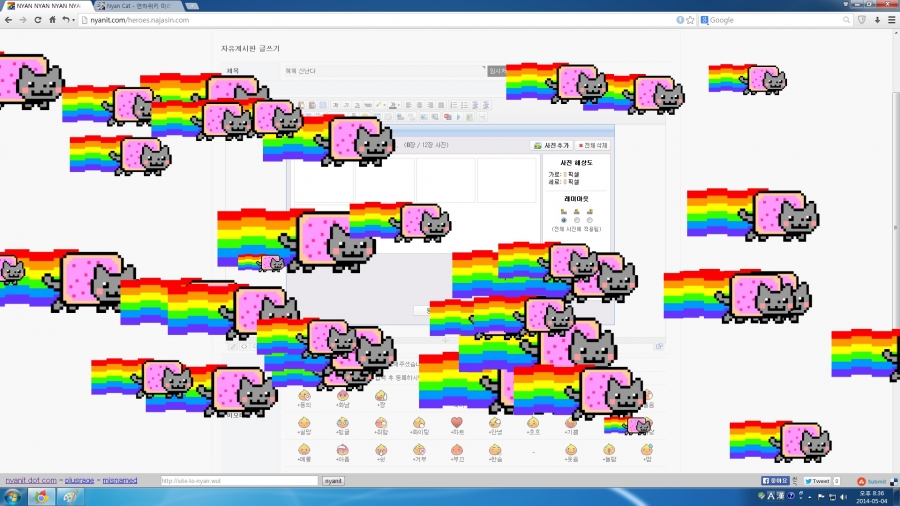Justify text in the editor toolbar
This screenshot has height=506, width=900.
pyautogui.click(x=441, y=105)
